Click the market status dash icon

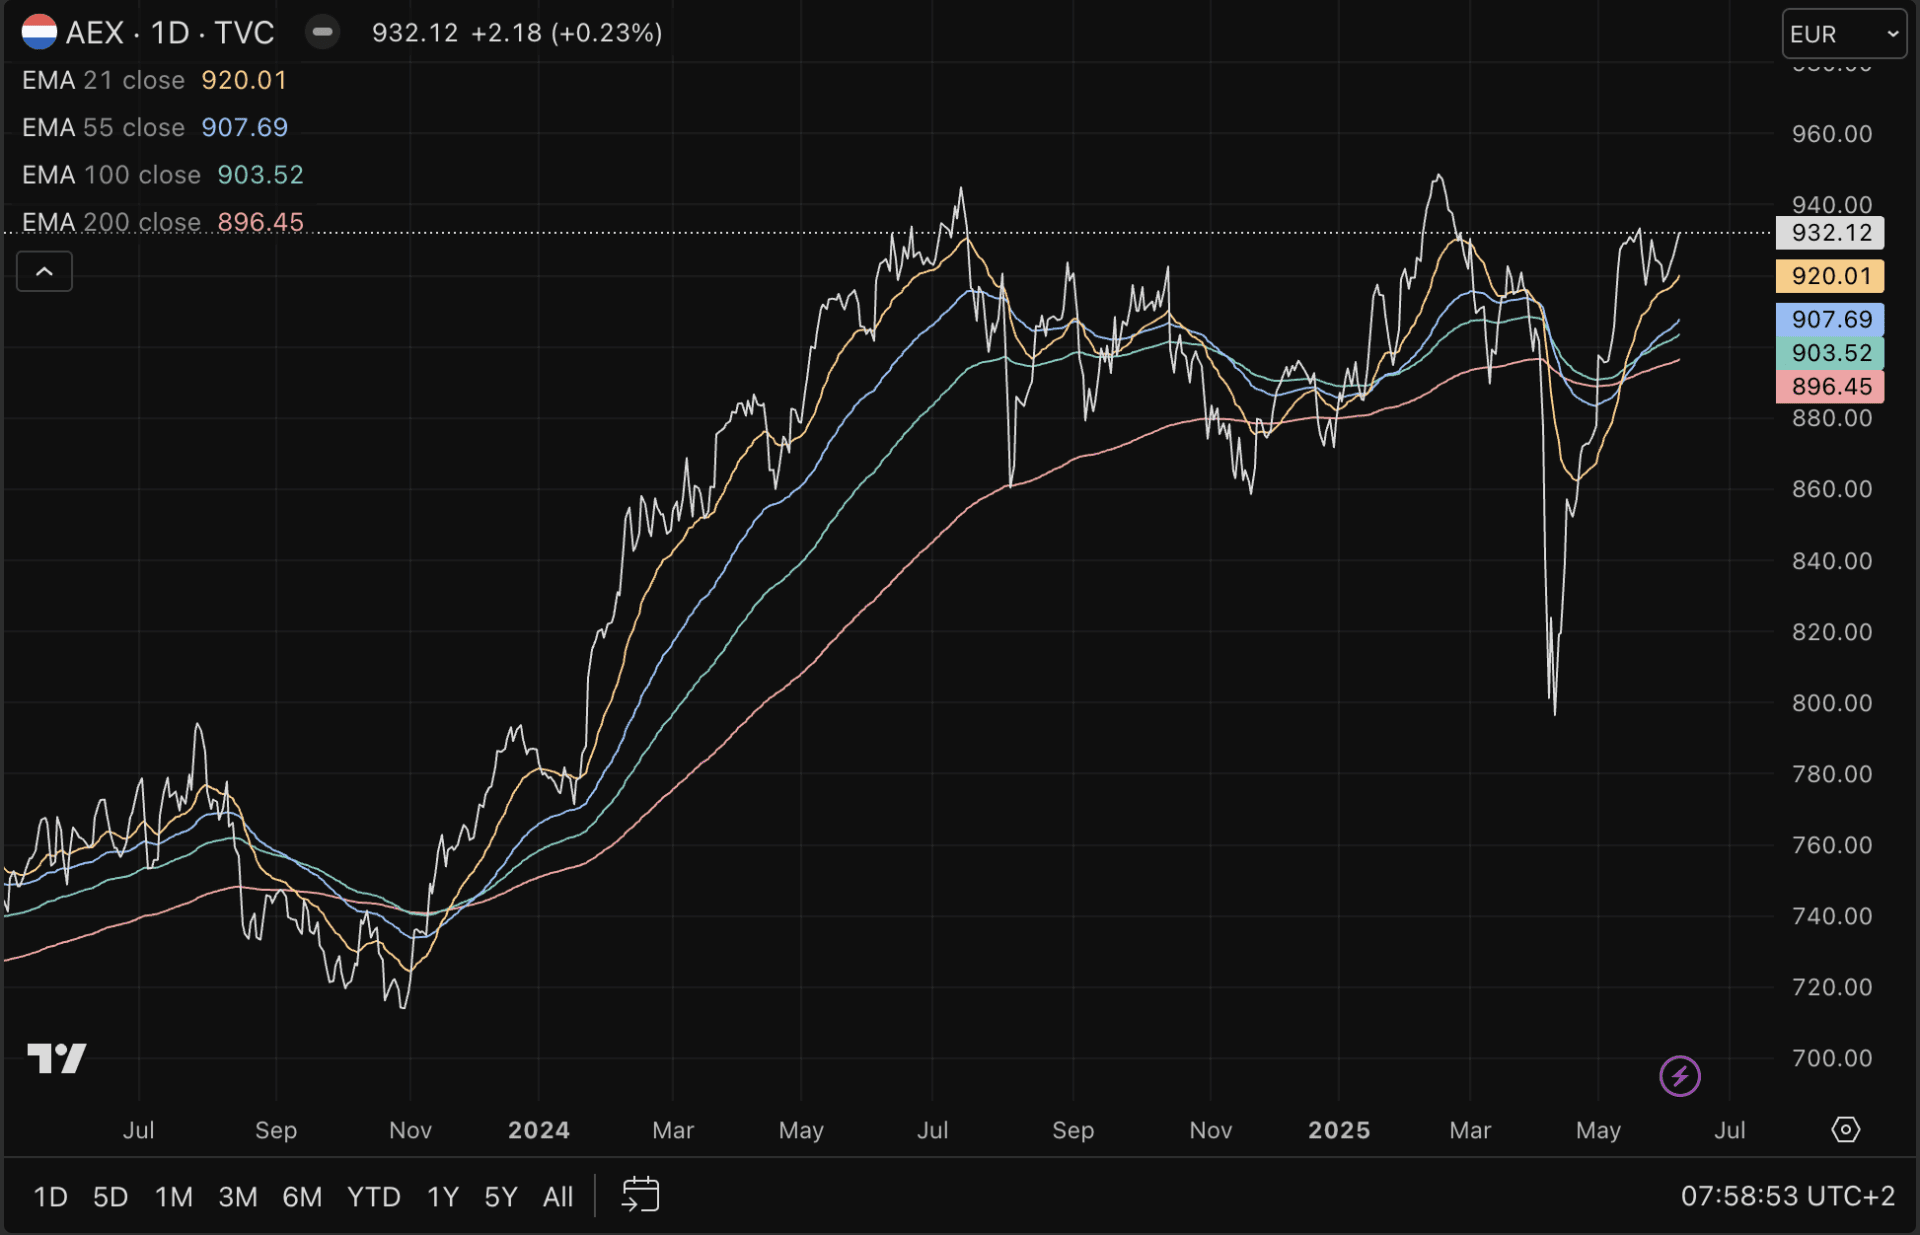coord(322,32)
